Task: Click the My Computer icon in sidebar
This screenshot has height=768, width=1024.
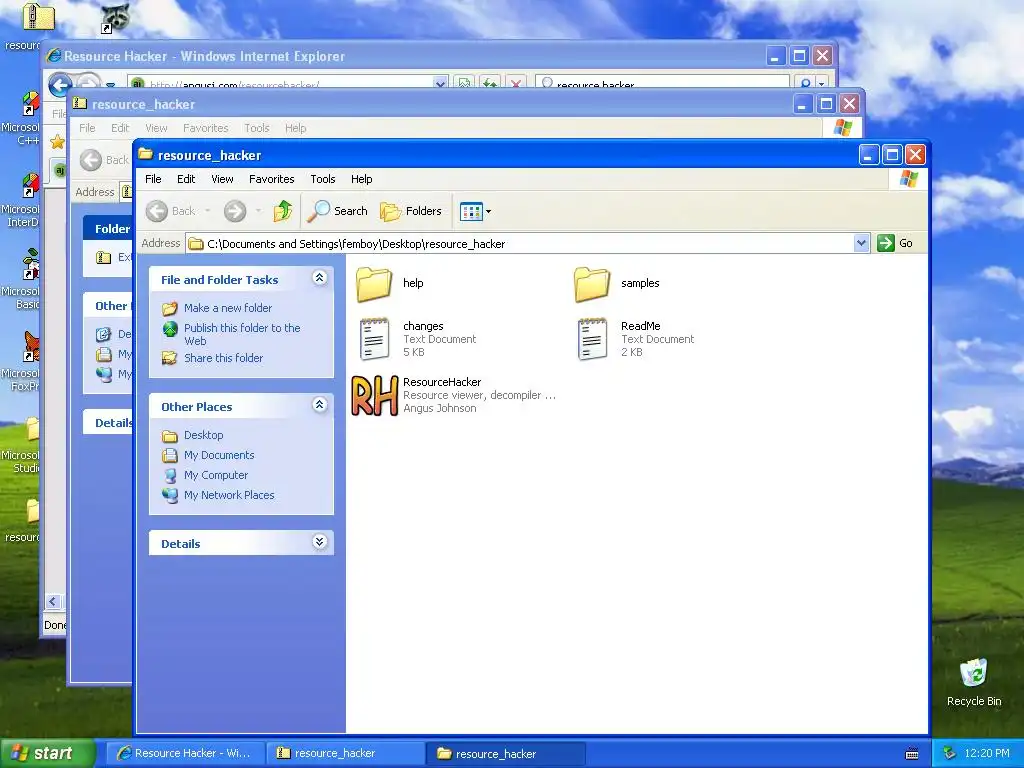Action: [x=170, y=475]
